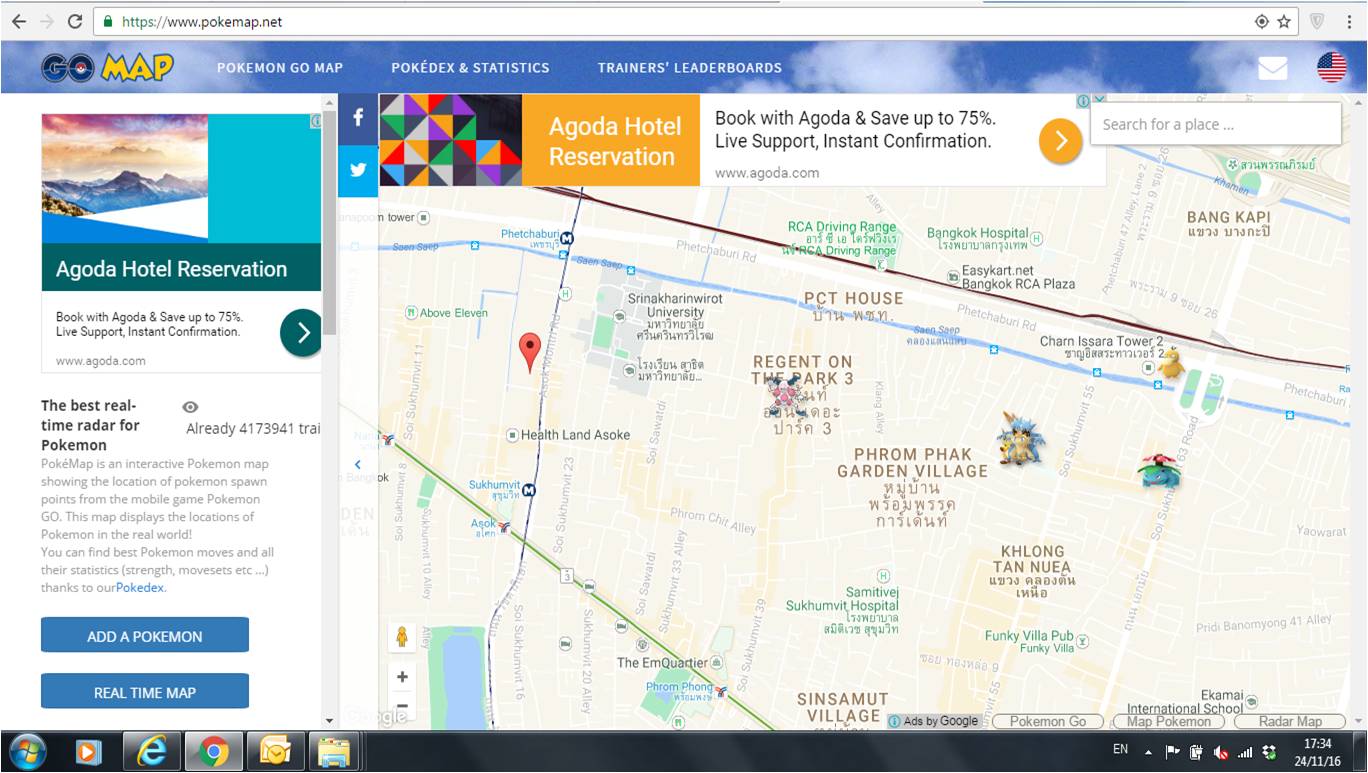Open the Pokedex link in description
This screenshot has height=773, width=1368.
click(x=140, y=588)
